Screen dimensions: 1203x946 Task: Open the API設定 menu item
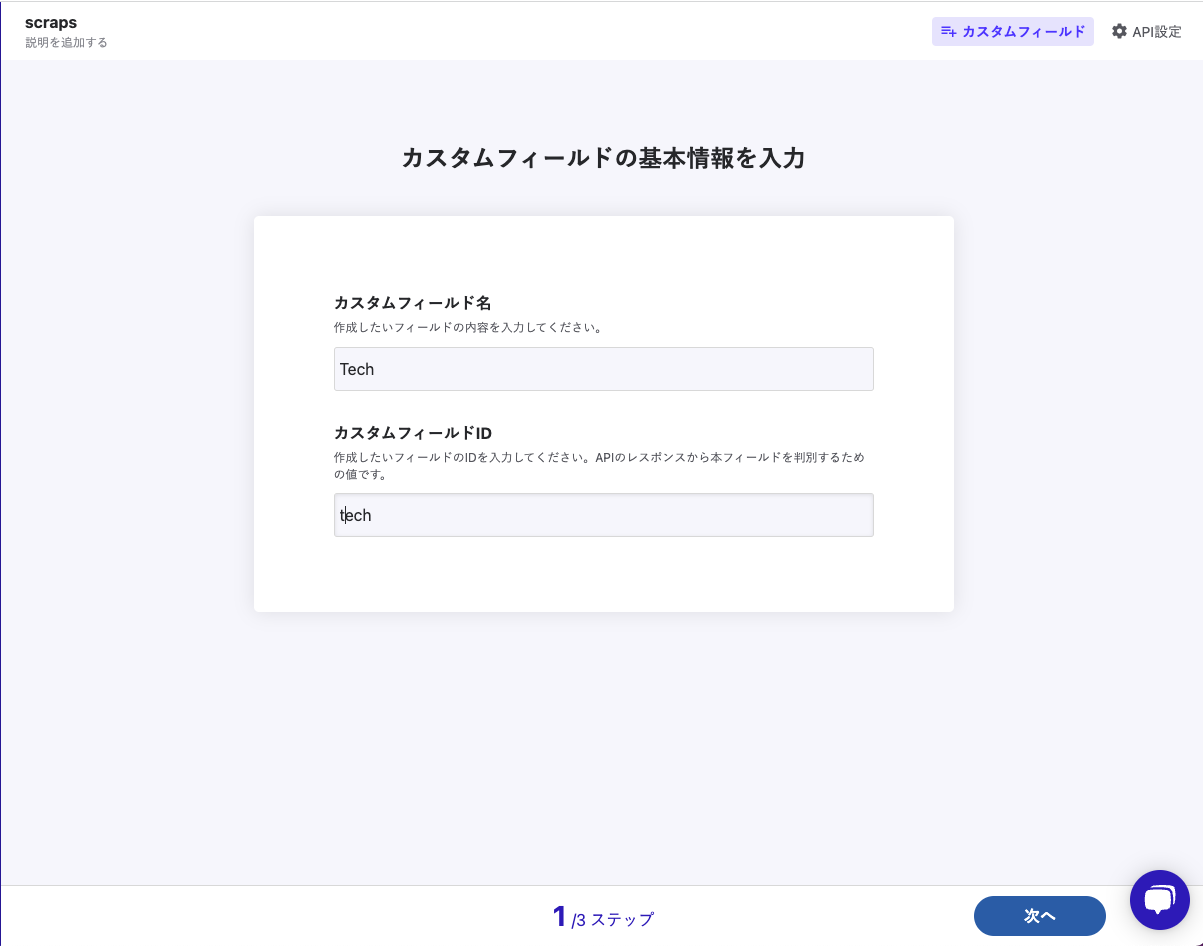pos(1147,32)
